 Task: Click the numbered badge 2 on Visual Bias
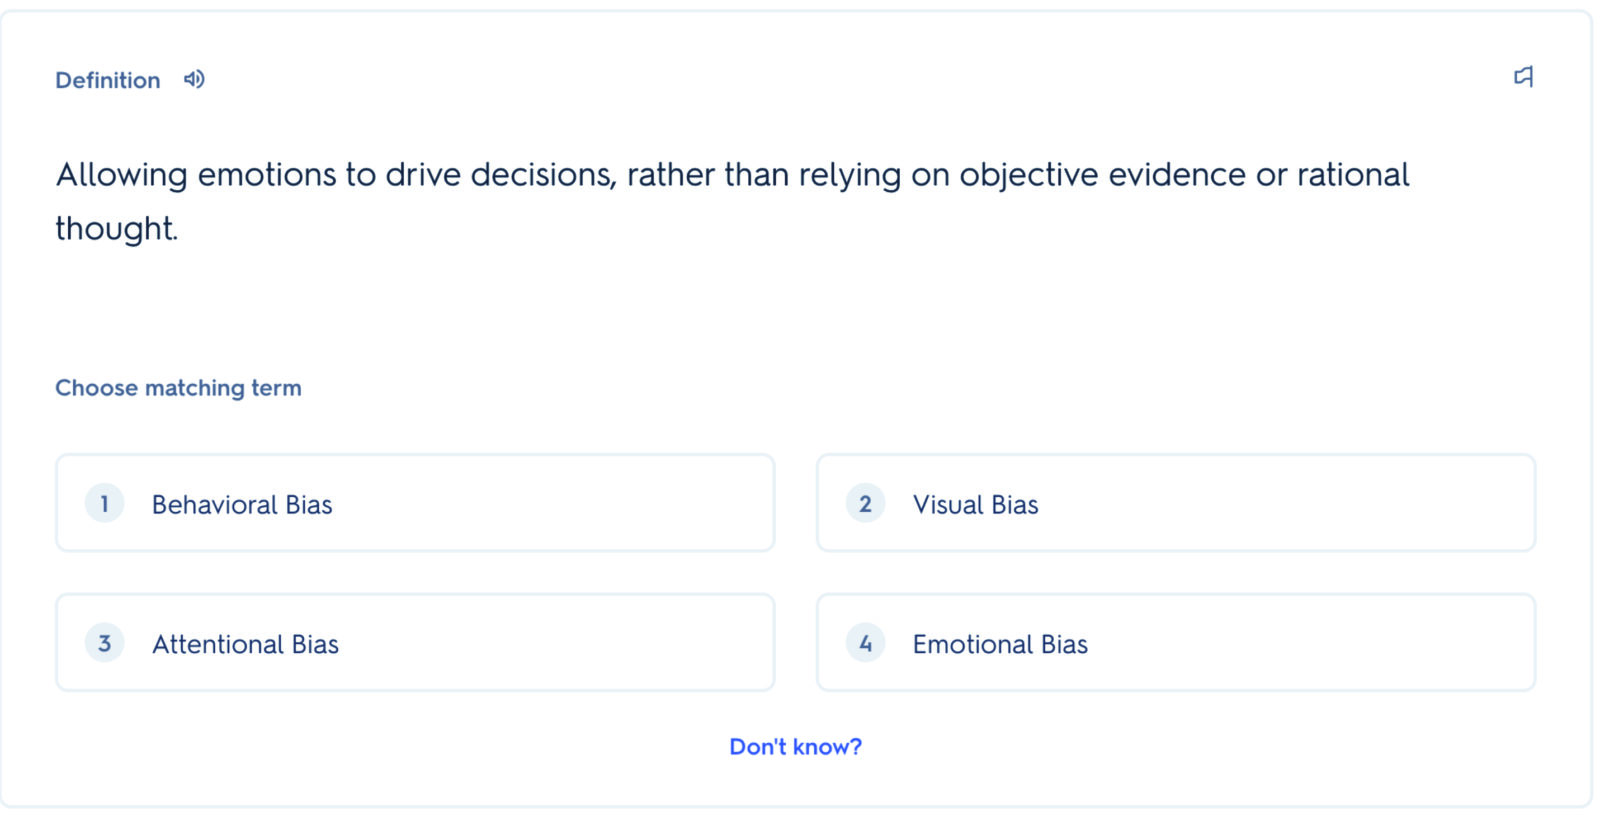pyautogui.click(x=865, y=504)
